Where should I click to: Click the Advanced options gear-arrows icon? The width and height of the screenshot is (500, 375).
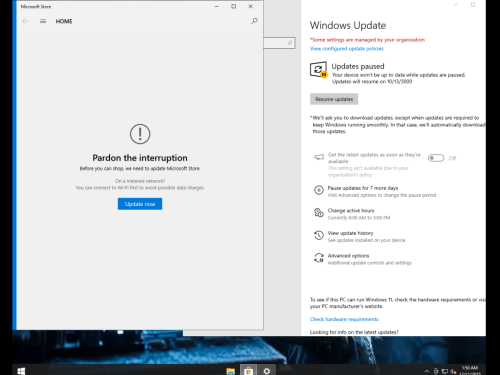[319, 258]
